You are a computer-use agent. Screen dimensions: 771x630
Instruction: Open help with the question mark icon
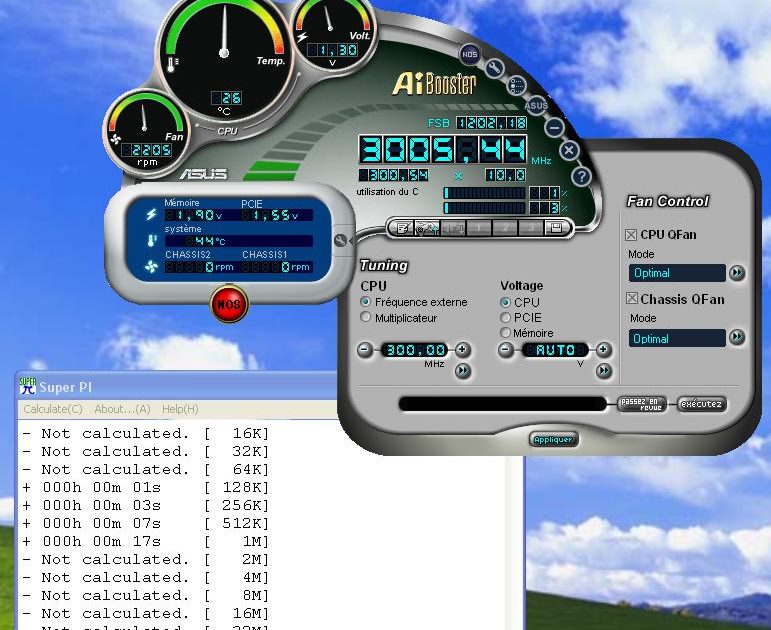pos(581,176)
